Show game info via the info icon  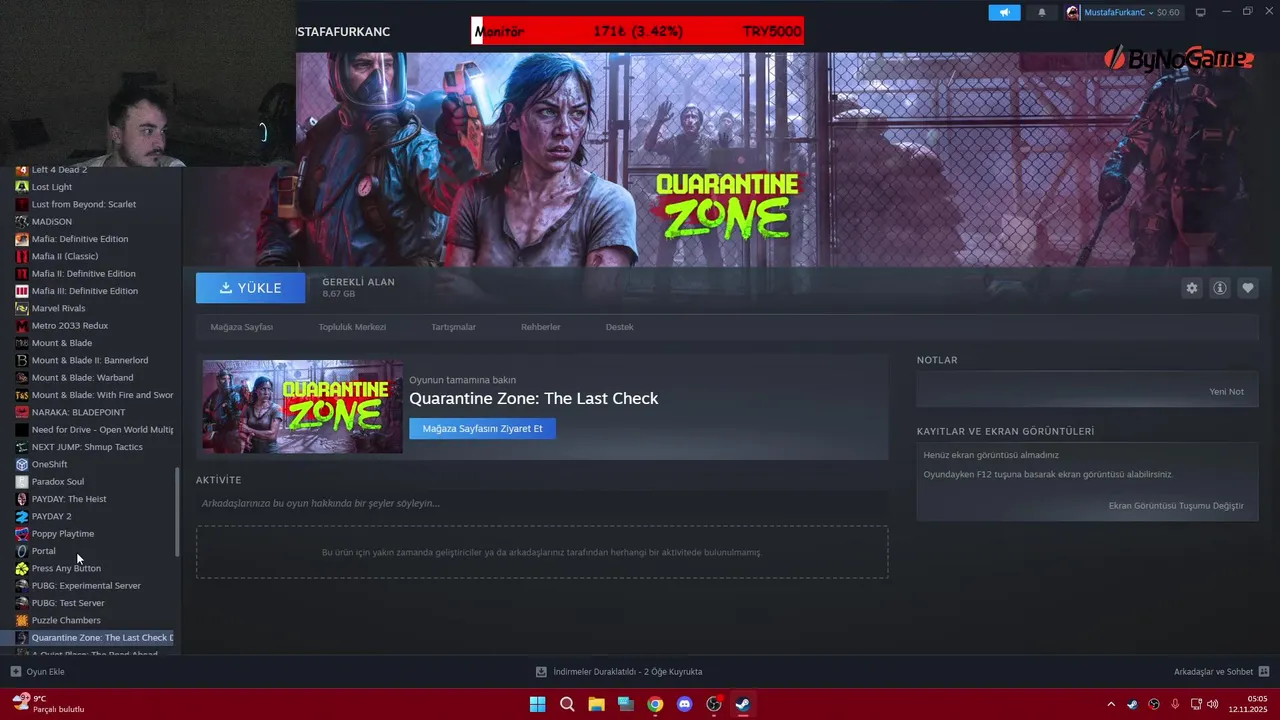tap(1220, 288)
